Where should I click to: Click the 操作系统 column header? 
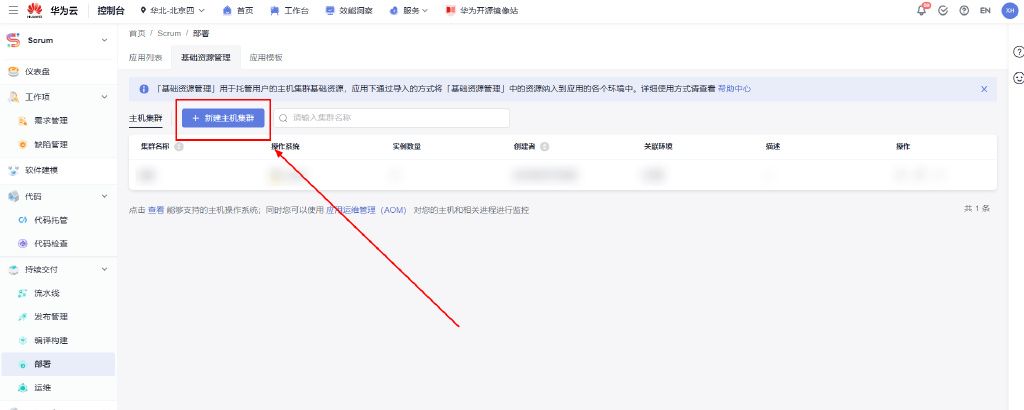[285, 147]
